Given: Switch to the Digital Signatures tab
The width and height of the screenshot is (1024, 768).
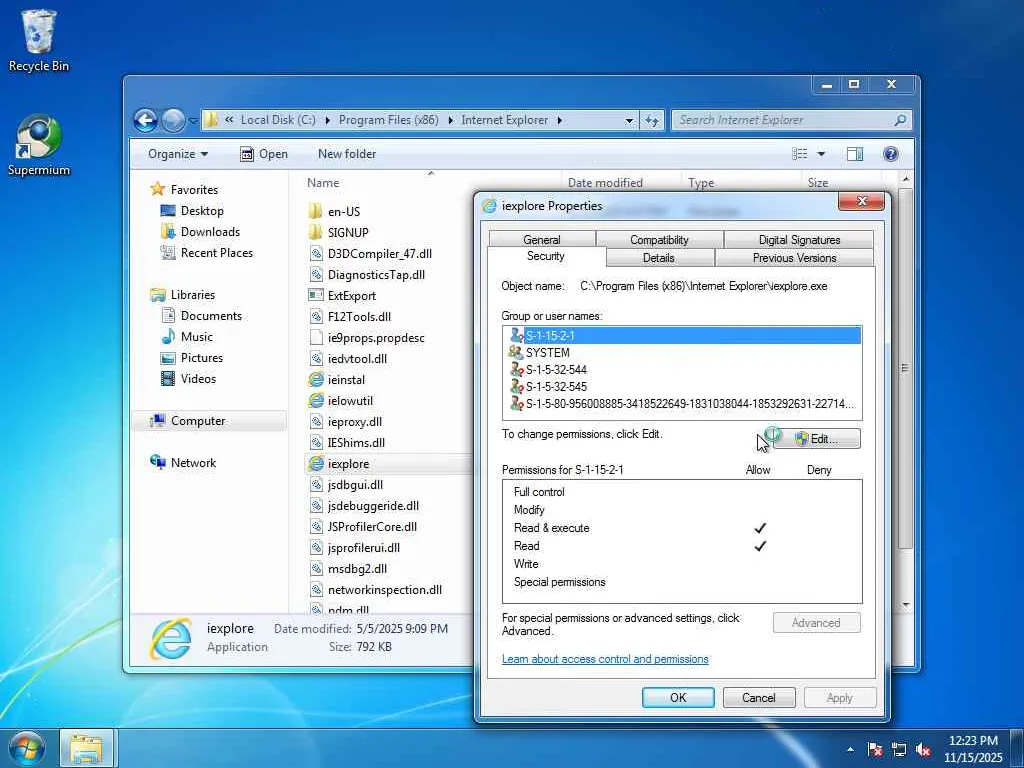Looking at the screenshot, I should point(799,240).
